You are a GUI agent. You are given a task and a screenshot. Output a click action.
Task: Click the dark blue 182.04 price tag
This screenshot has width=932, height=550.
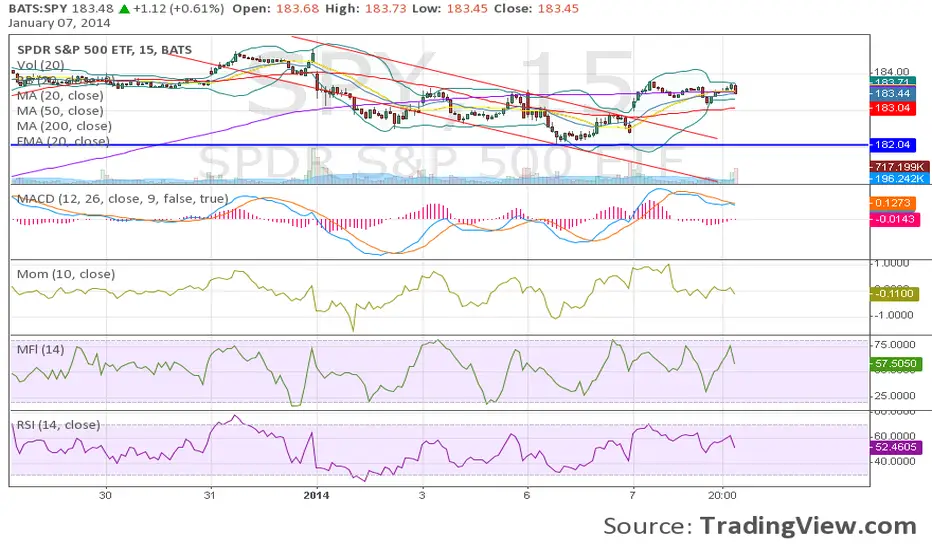[893, 144]
